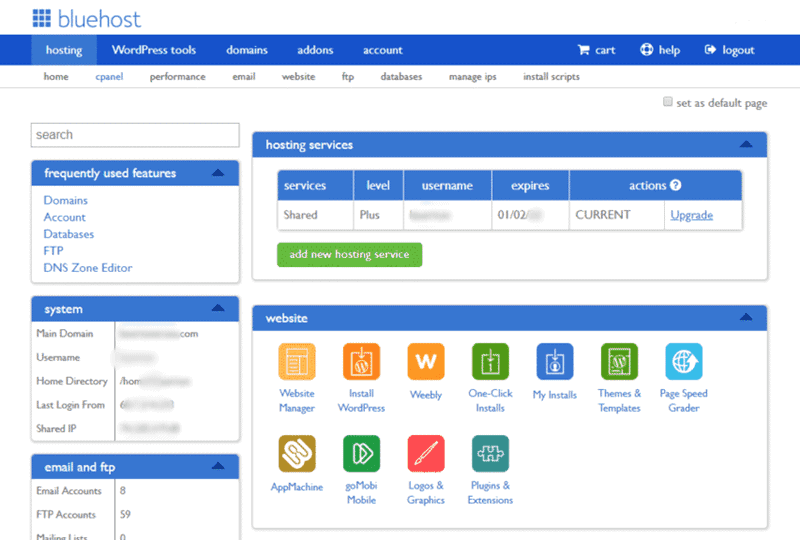Open the manage ips submenu item
800x540 pixels.
tap(472, 77)
